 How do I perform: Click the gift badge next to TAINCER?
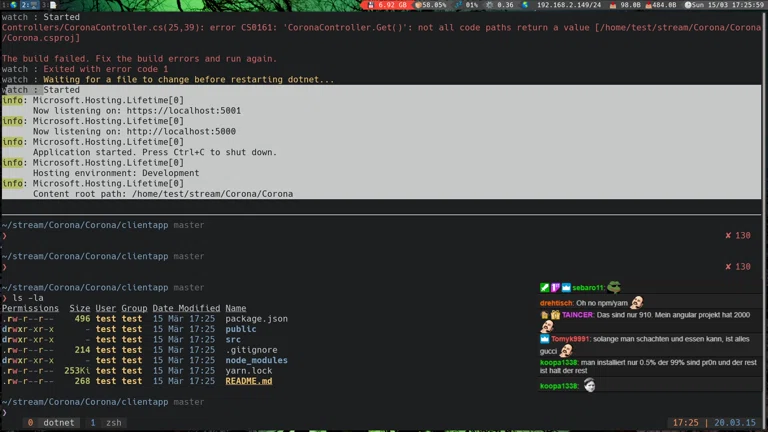point(555,314)
